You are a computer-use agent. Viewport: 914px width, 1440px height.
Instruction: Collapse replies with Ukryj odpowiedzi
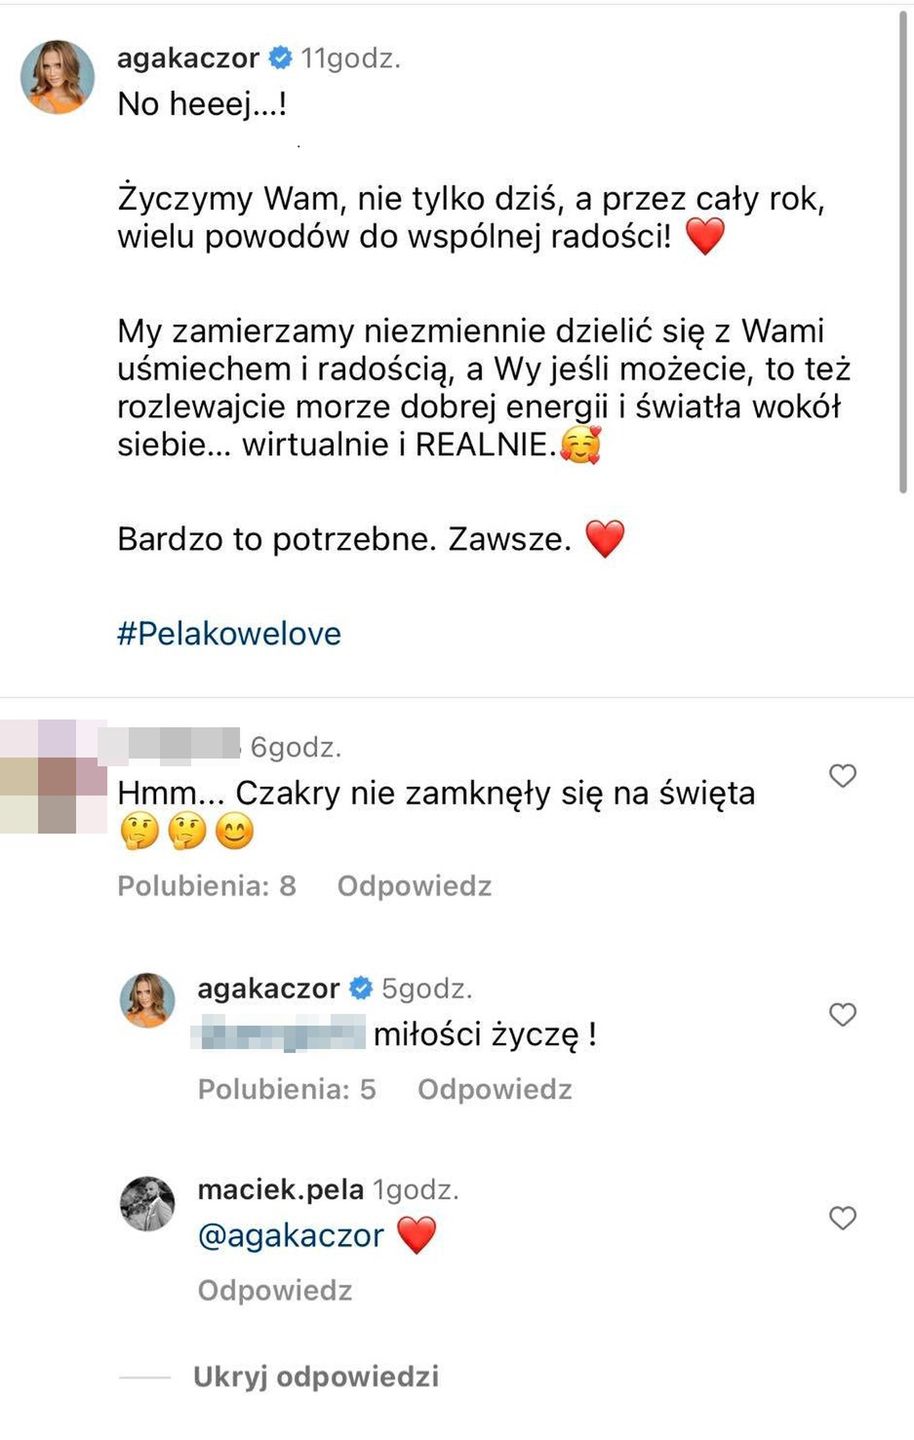[316, 1377]
